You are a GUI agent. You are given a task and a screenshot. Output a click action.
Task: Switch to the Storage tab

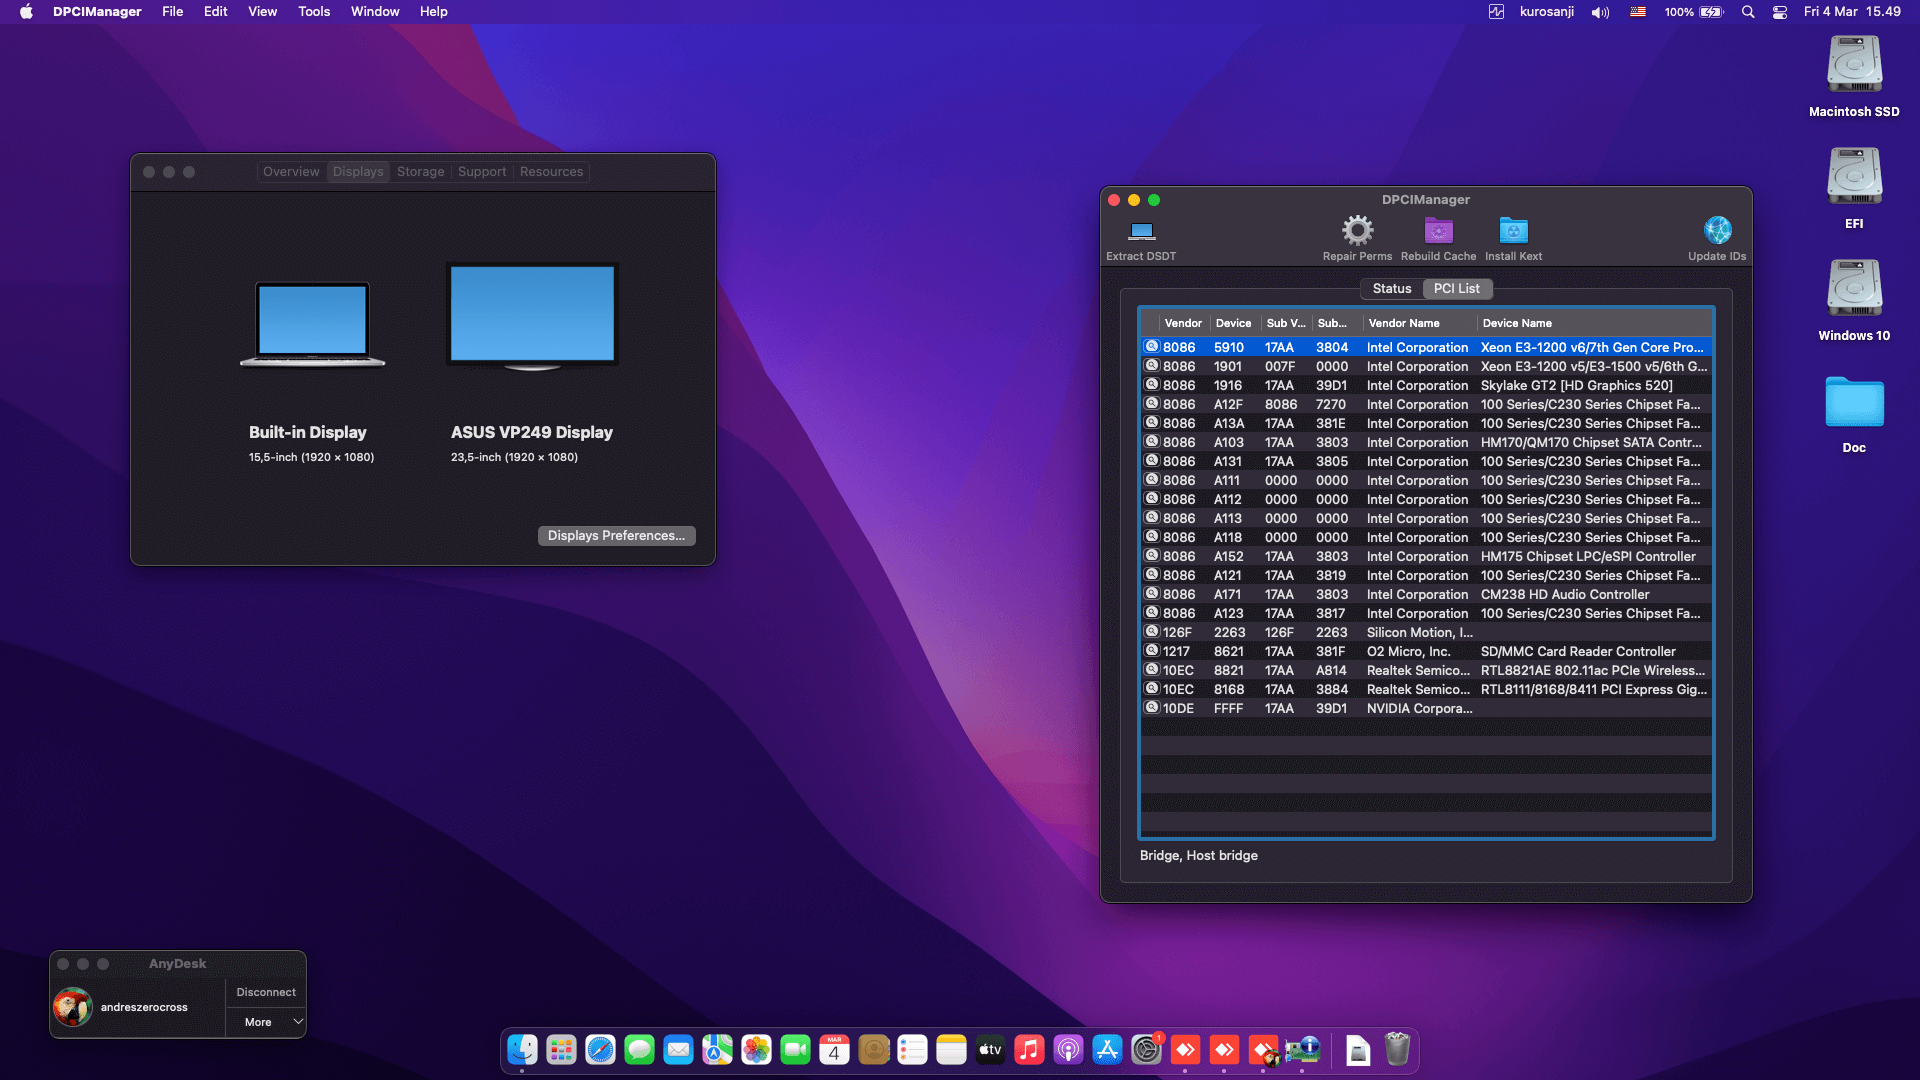click(x=420, y=171)
